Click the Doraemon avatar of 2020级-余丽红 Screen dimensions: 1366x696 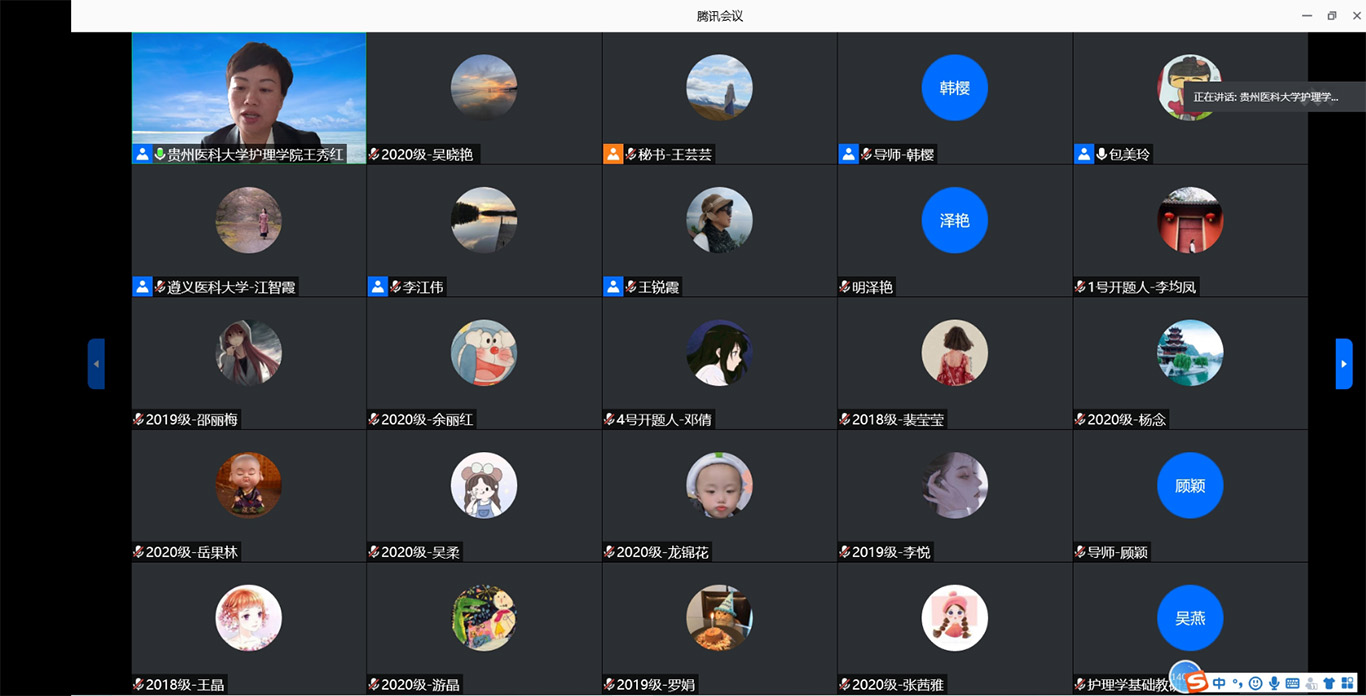click(x=483, y=353)
